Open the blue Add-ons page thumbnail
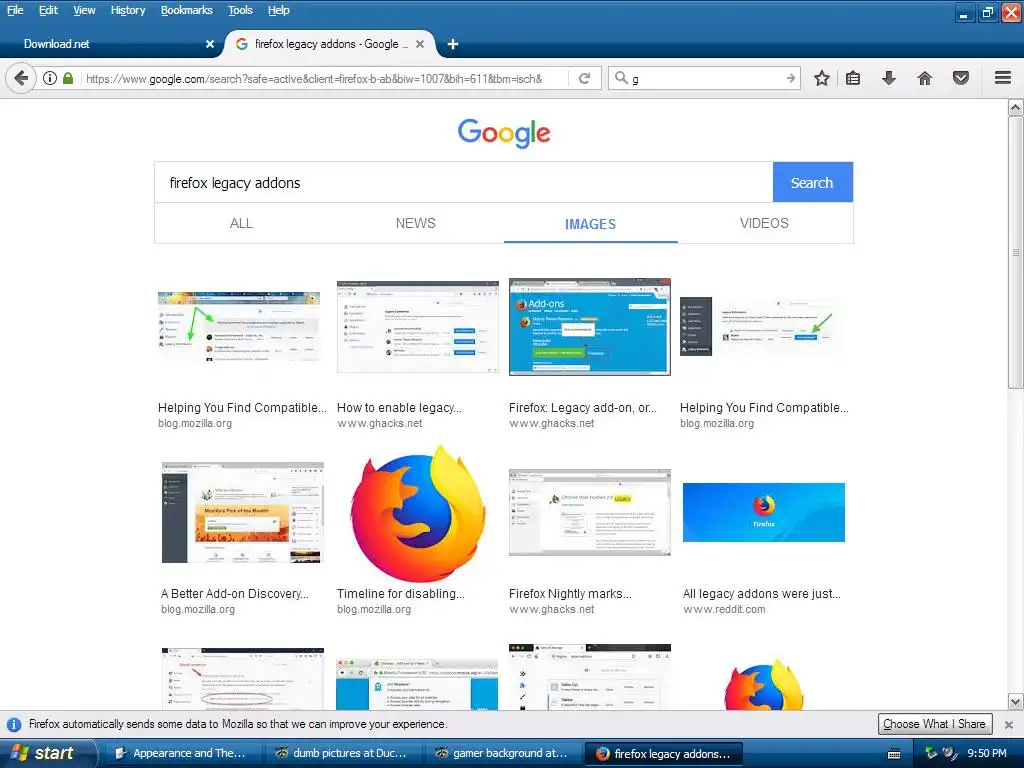Viewport: 1024px width, 768px height. pyautogui.click(x=590, y=327)
